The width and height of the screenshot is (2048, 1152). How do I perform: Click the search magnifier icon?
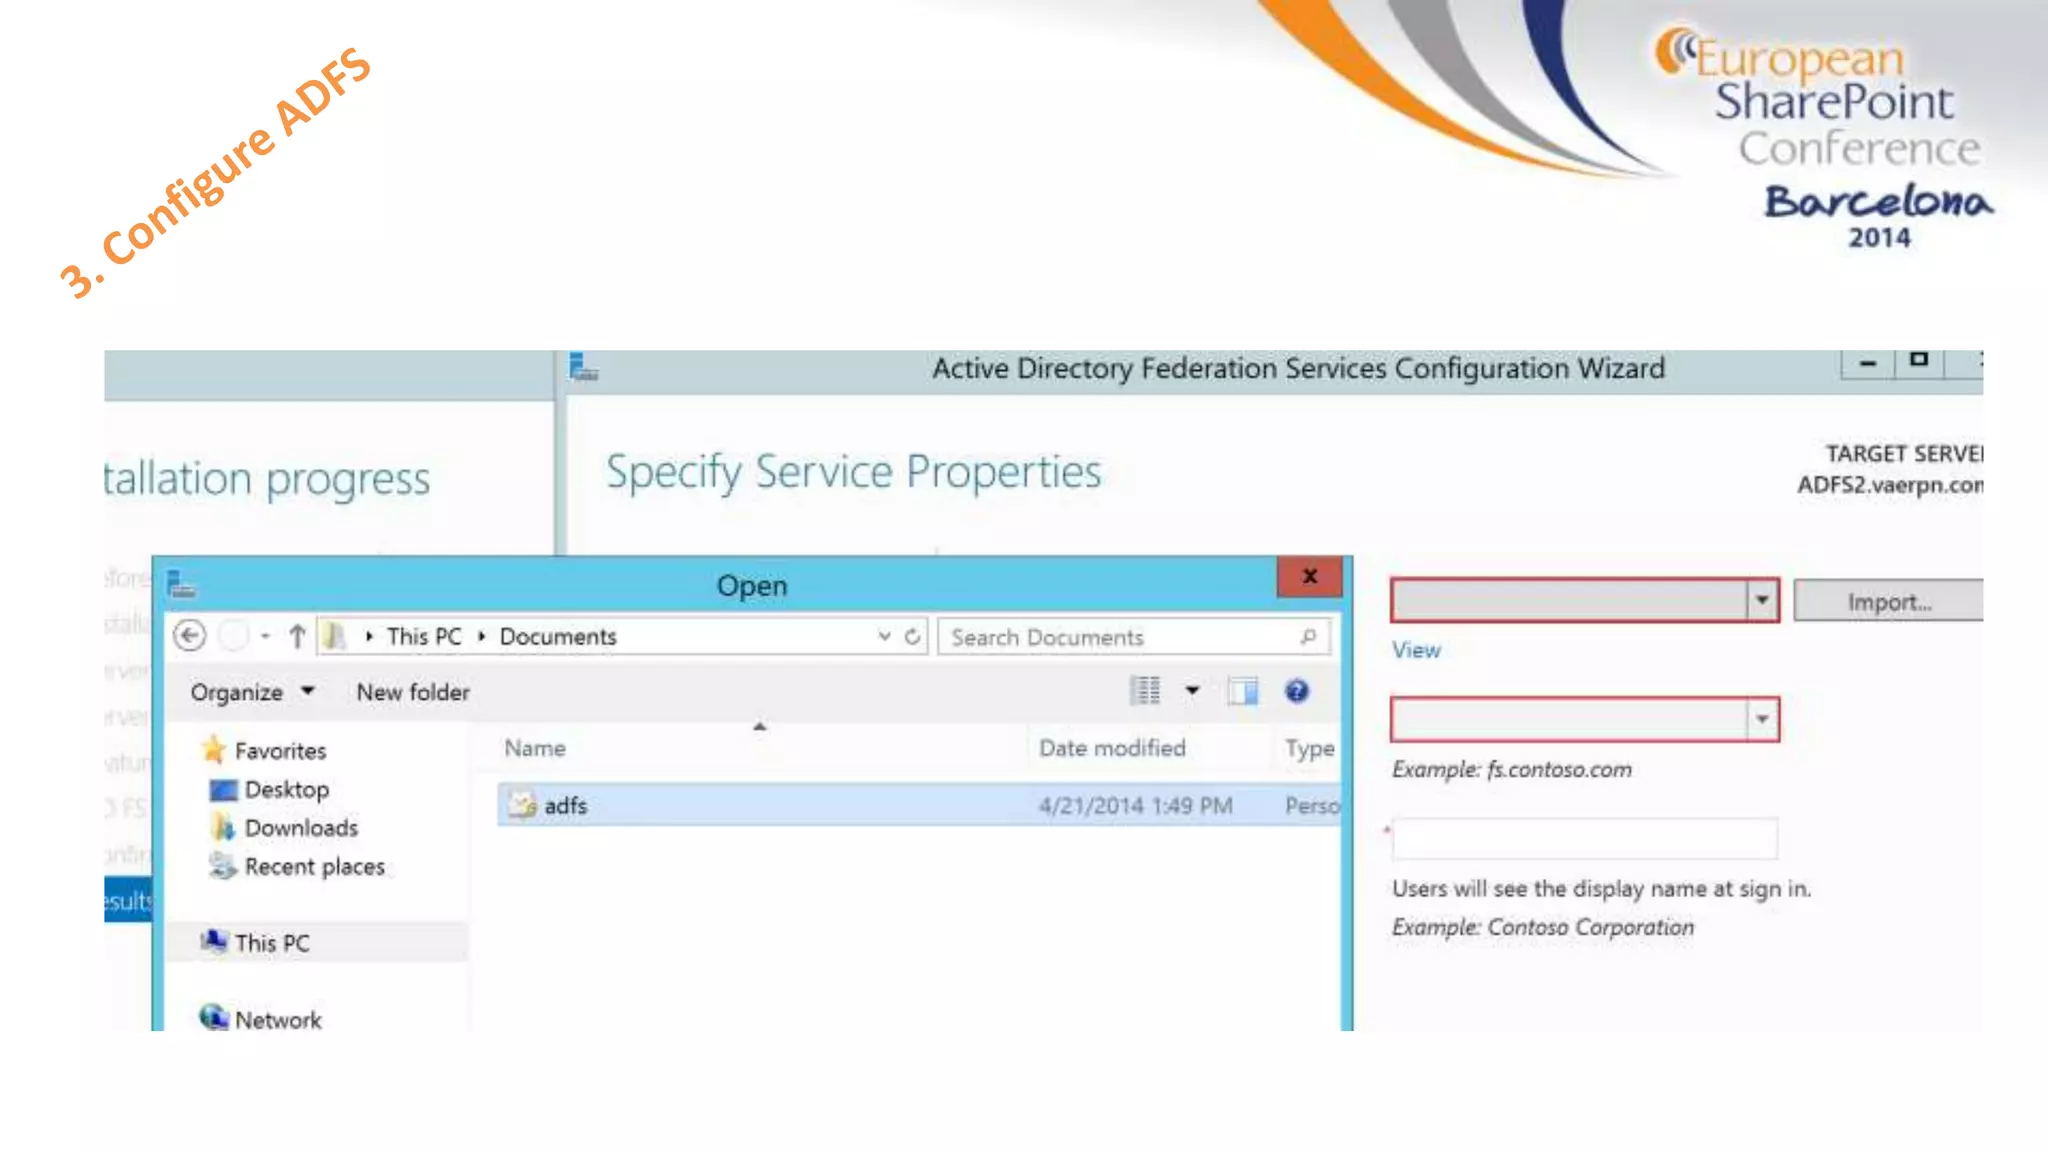[x=1307, y=636]
